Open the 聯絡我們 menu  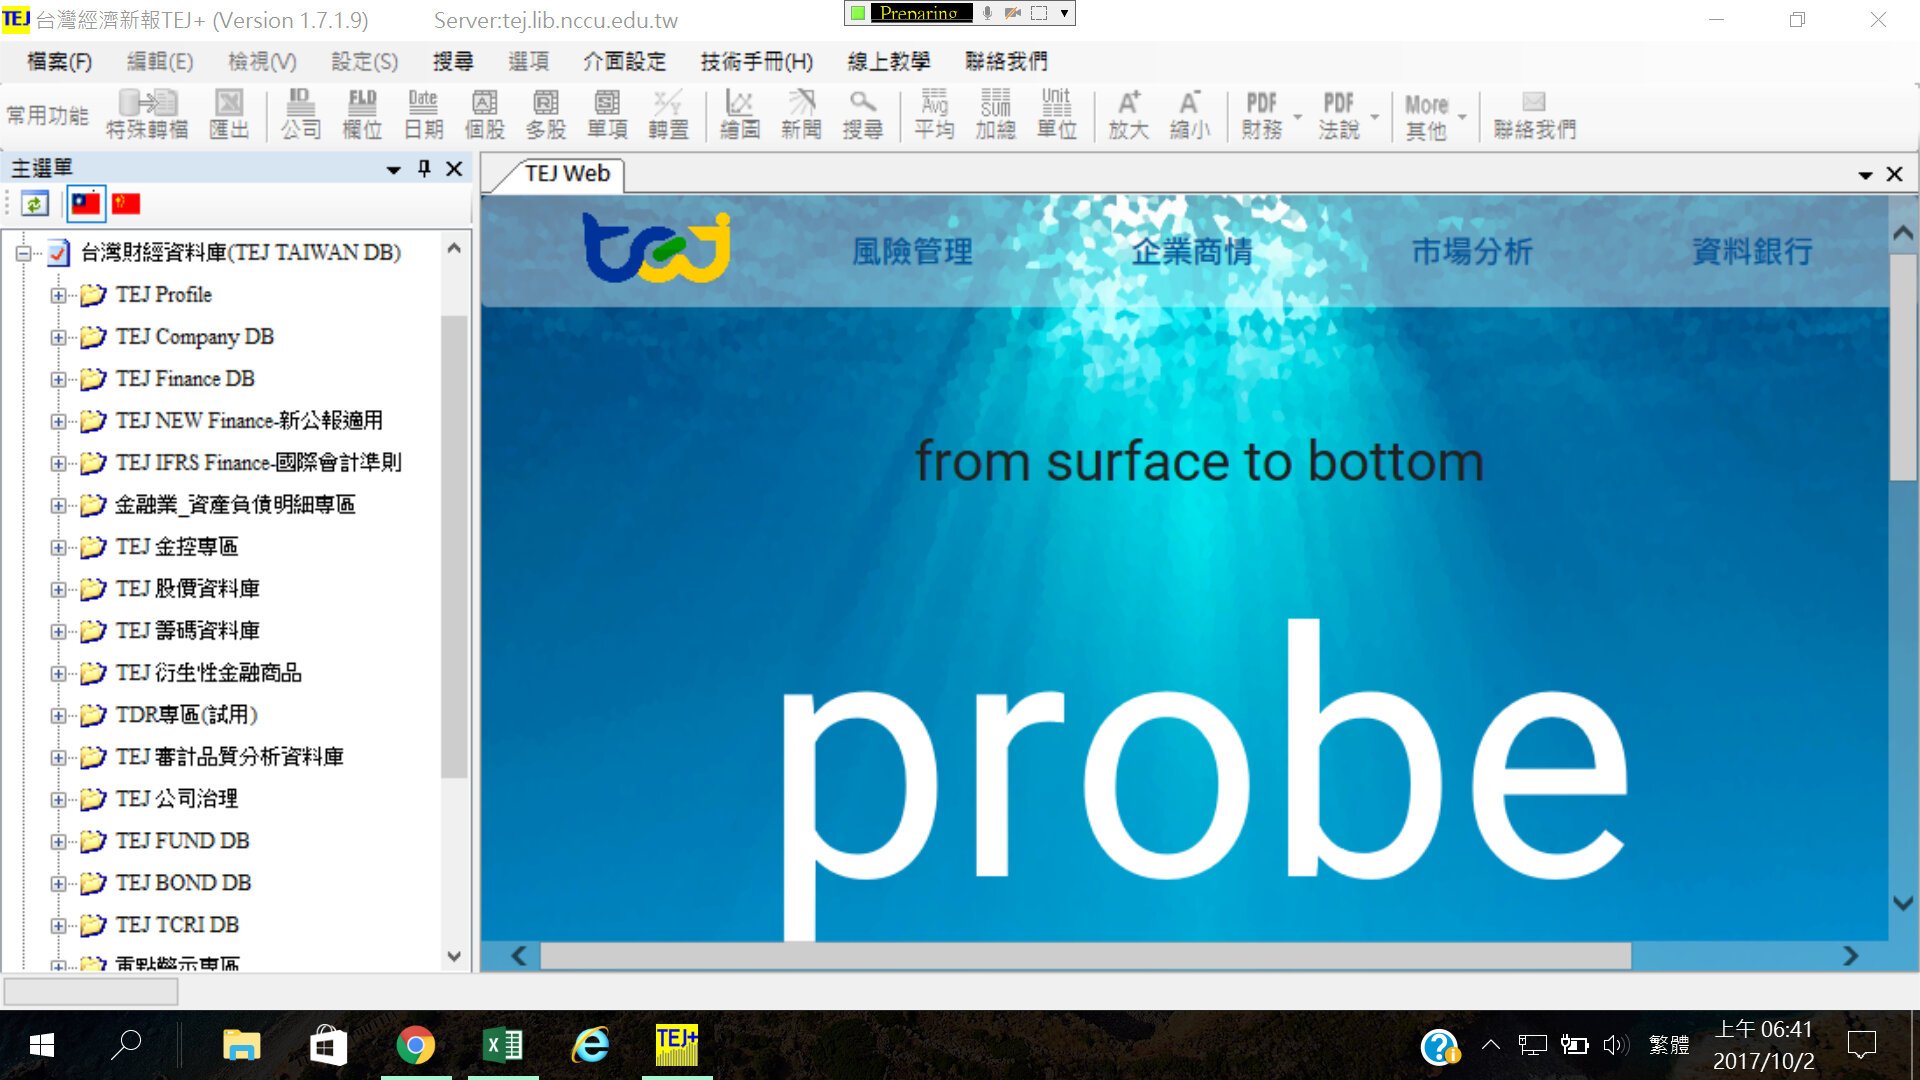coord(1006,62)
